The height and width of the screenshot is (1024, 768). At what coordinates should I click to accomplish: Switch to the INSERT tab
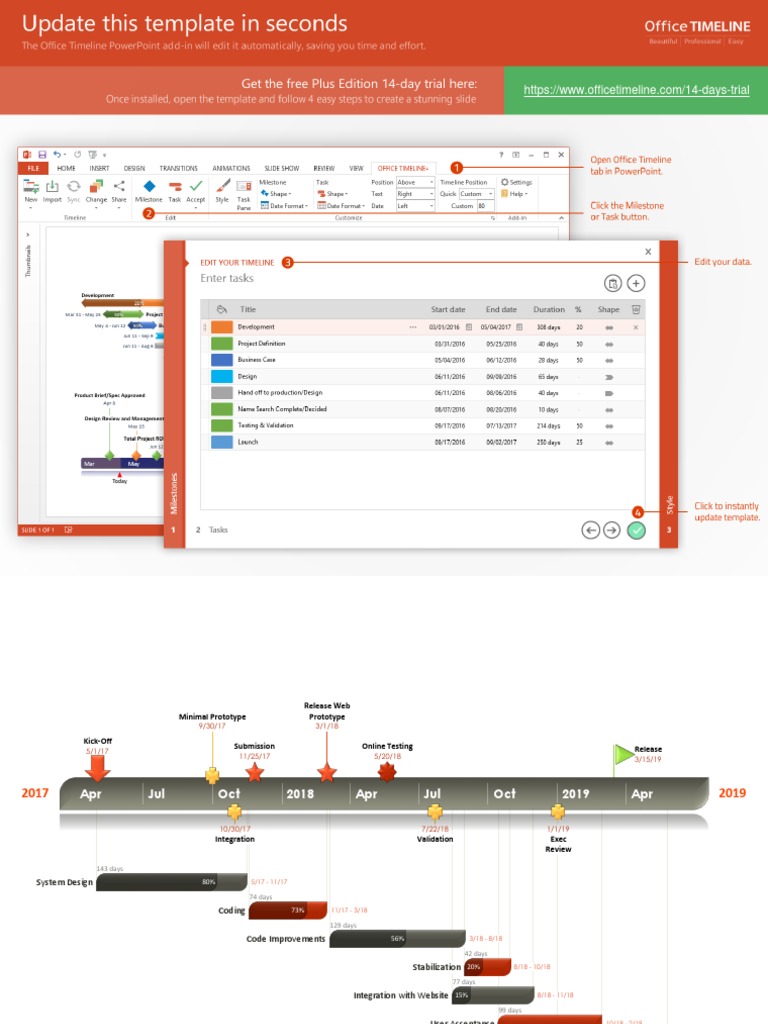(99, 168)
